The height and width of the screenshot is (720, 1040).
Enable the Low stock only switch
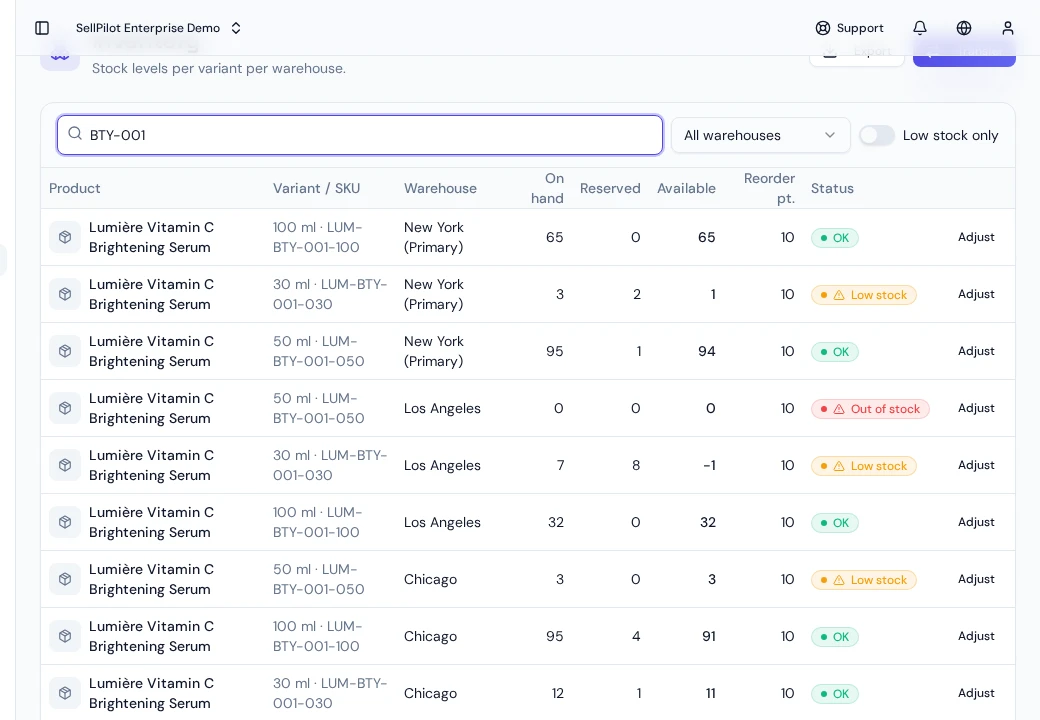pyautogui.click(x=877, y=135)
